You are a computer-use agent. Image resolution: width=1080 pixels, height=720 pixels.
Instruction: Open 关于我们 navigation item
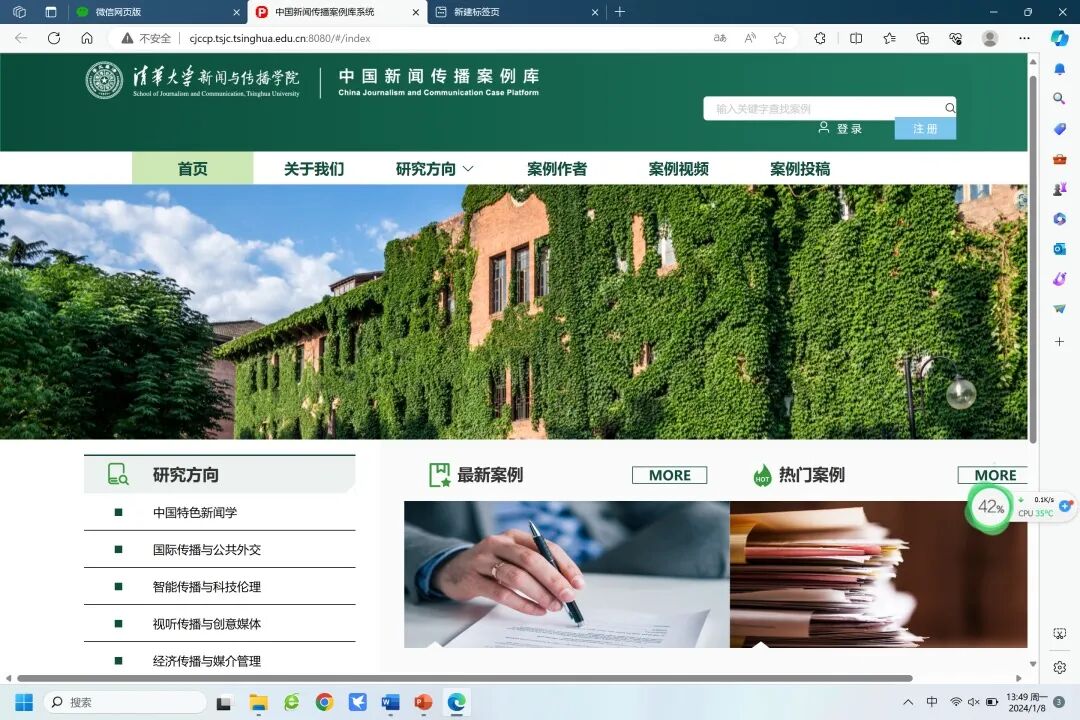314,169
